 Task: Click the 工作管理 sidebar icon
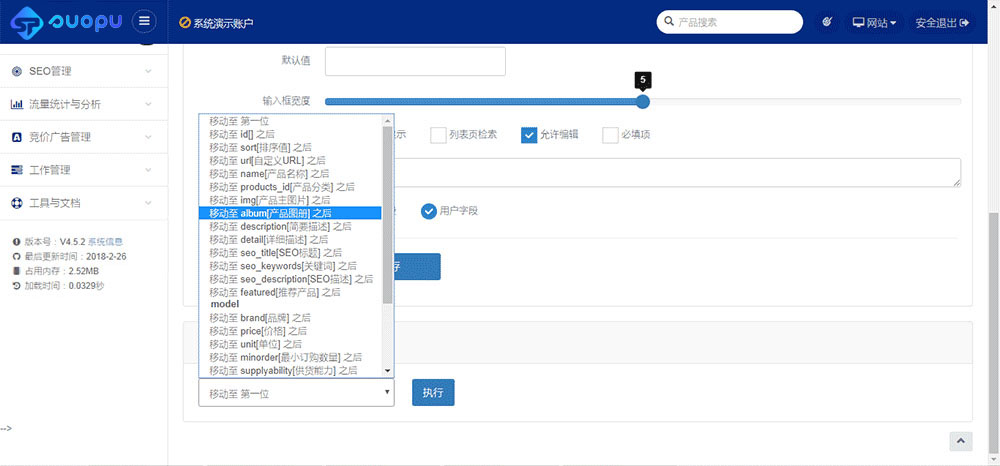[x=17, y=170]
